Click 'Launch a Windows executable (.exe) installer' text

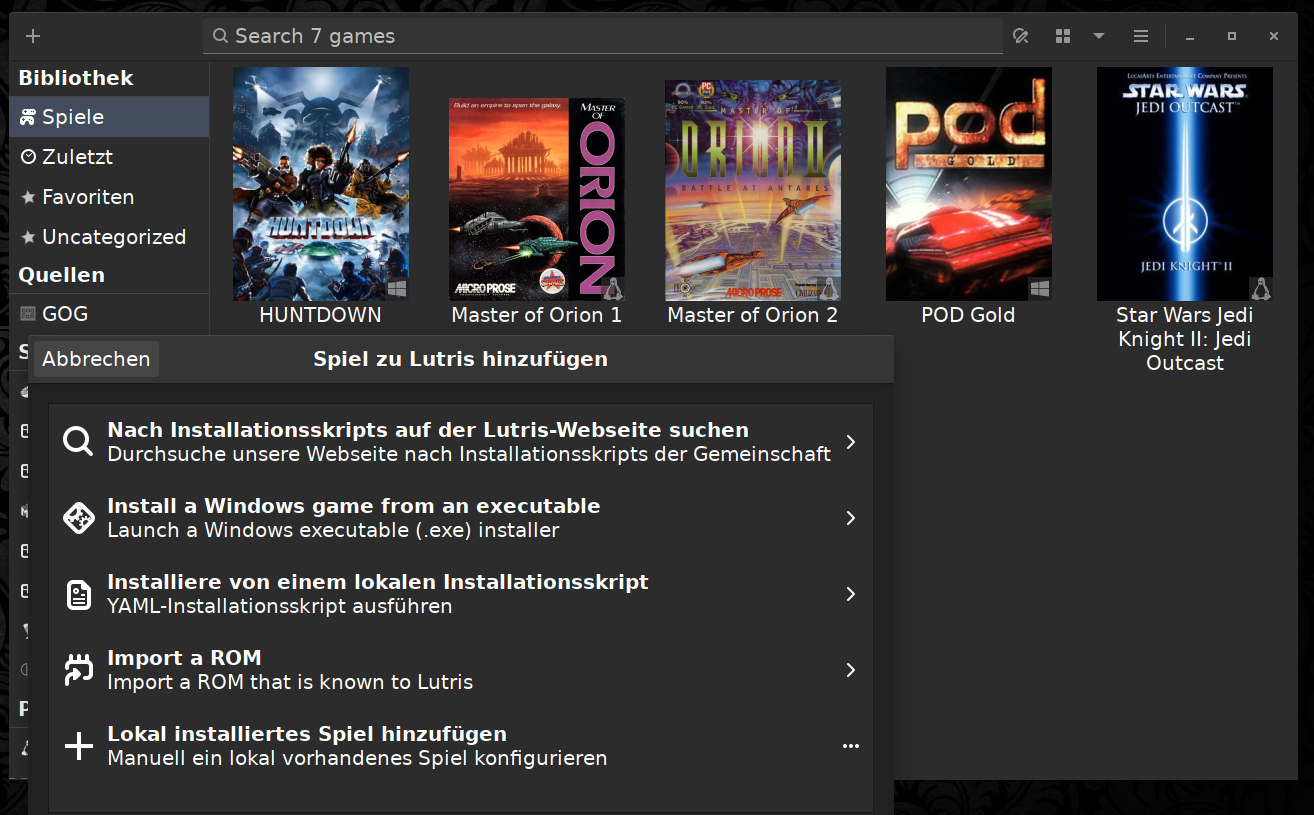333,530
